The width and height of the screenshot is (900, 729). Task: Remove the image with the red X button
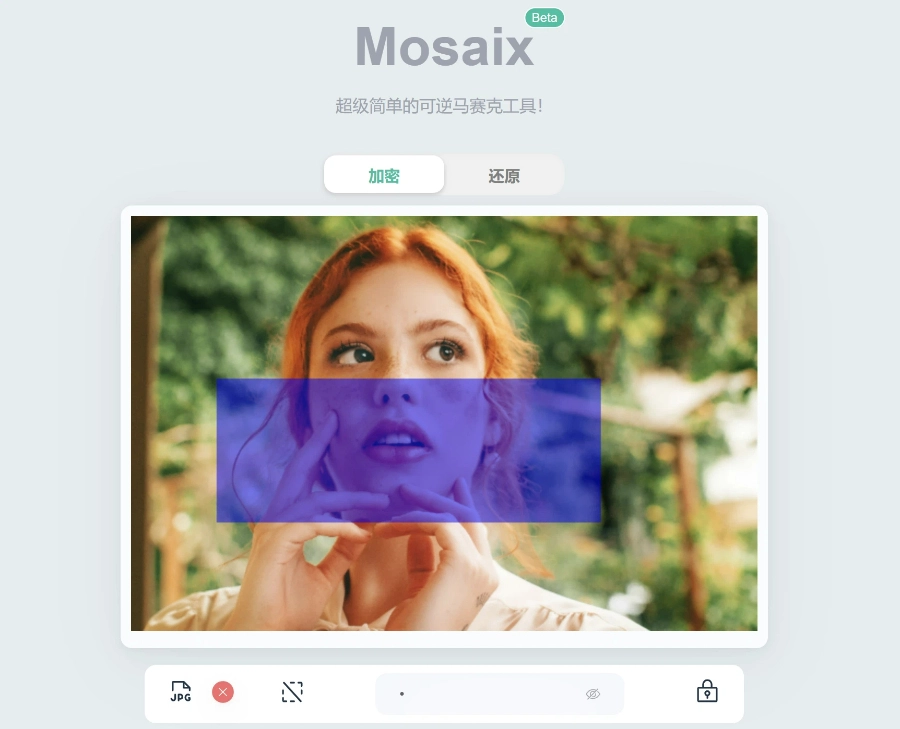pyautogui.click(x=223, y=692)
